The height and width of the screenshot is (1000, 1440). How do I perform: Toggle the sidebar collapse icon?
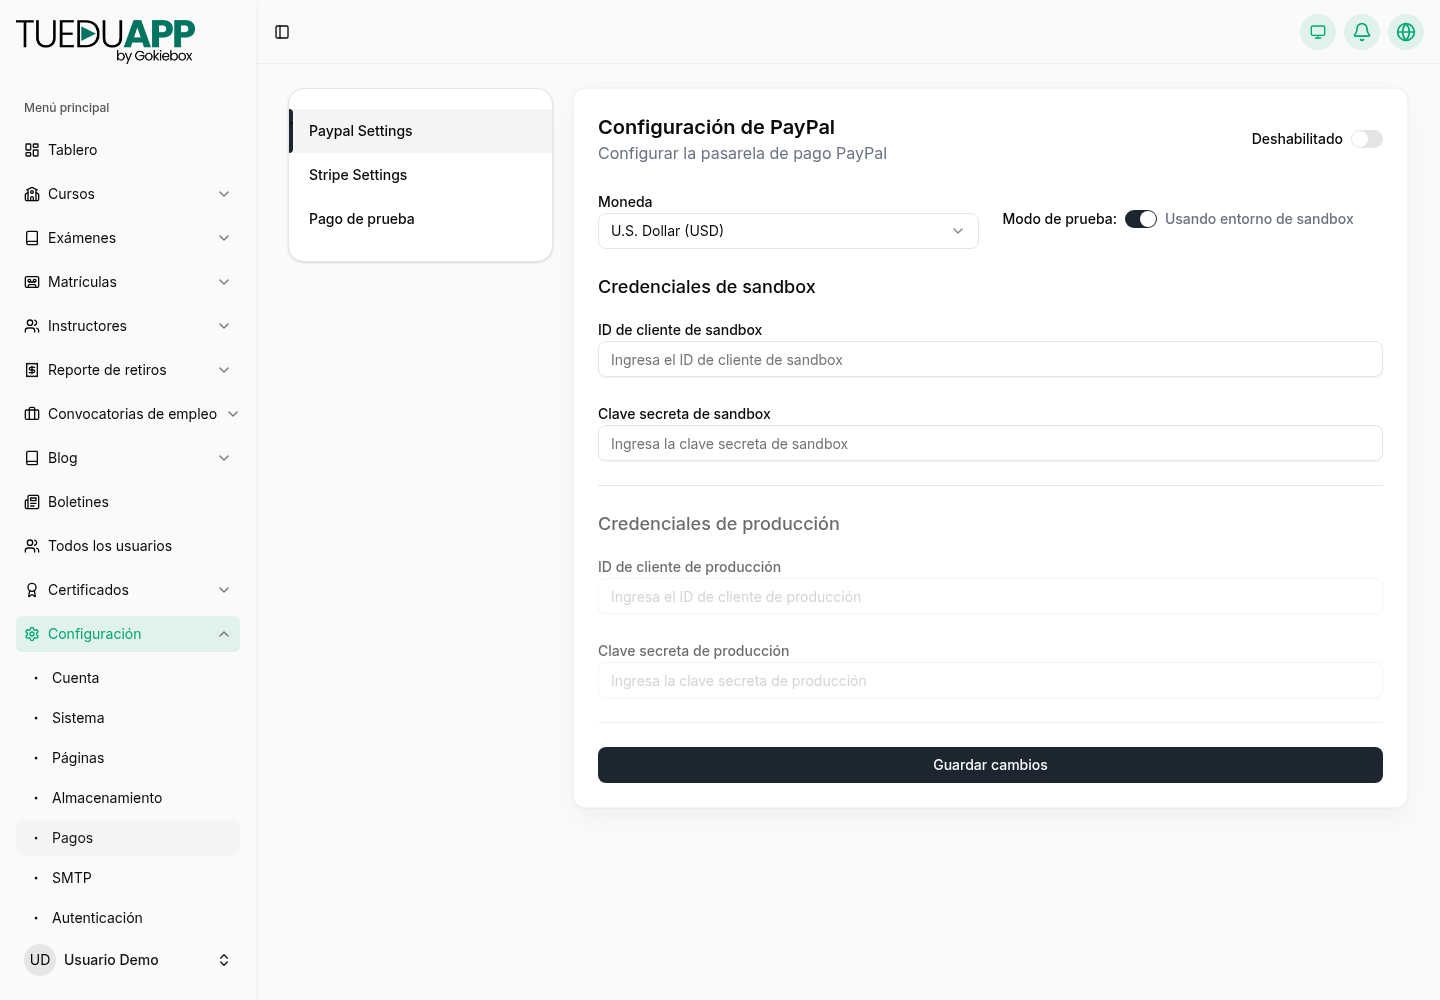click(x=282, y=32)
